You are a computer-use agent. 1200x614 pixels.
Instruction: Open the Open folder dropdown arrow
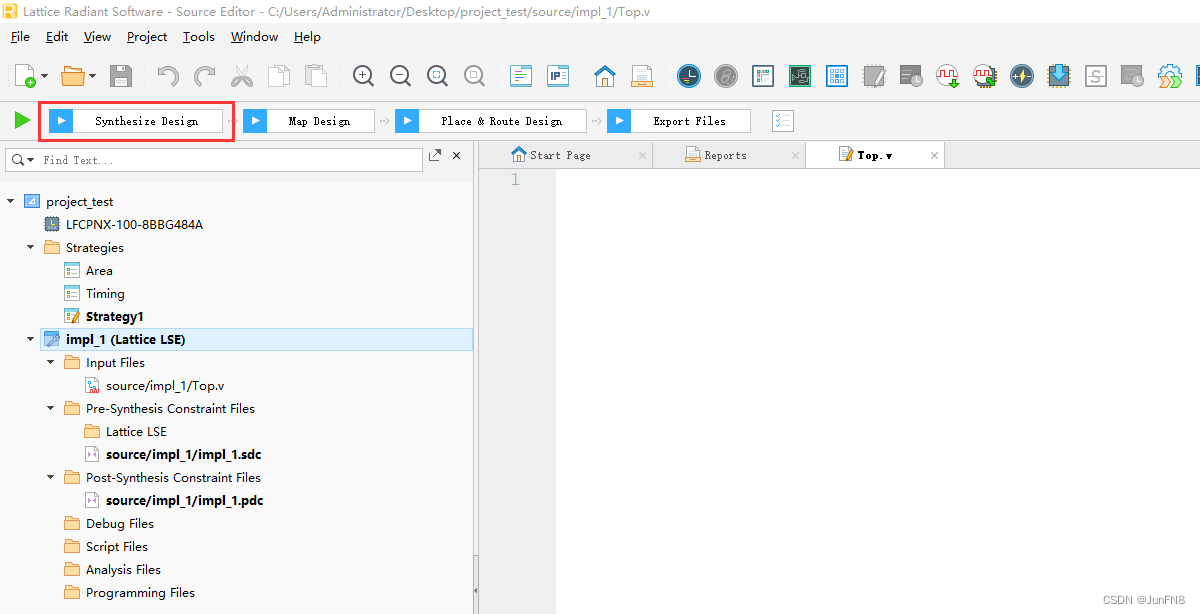[93, 76]
